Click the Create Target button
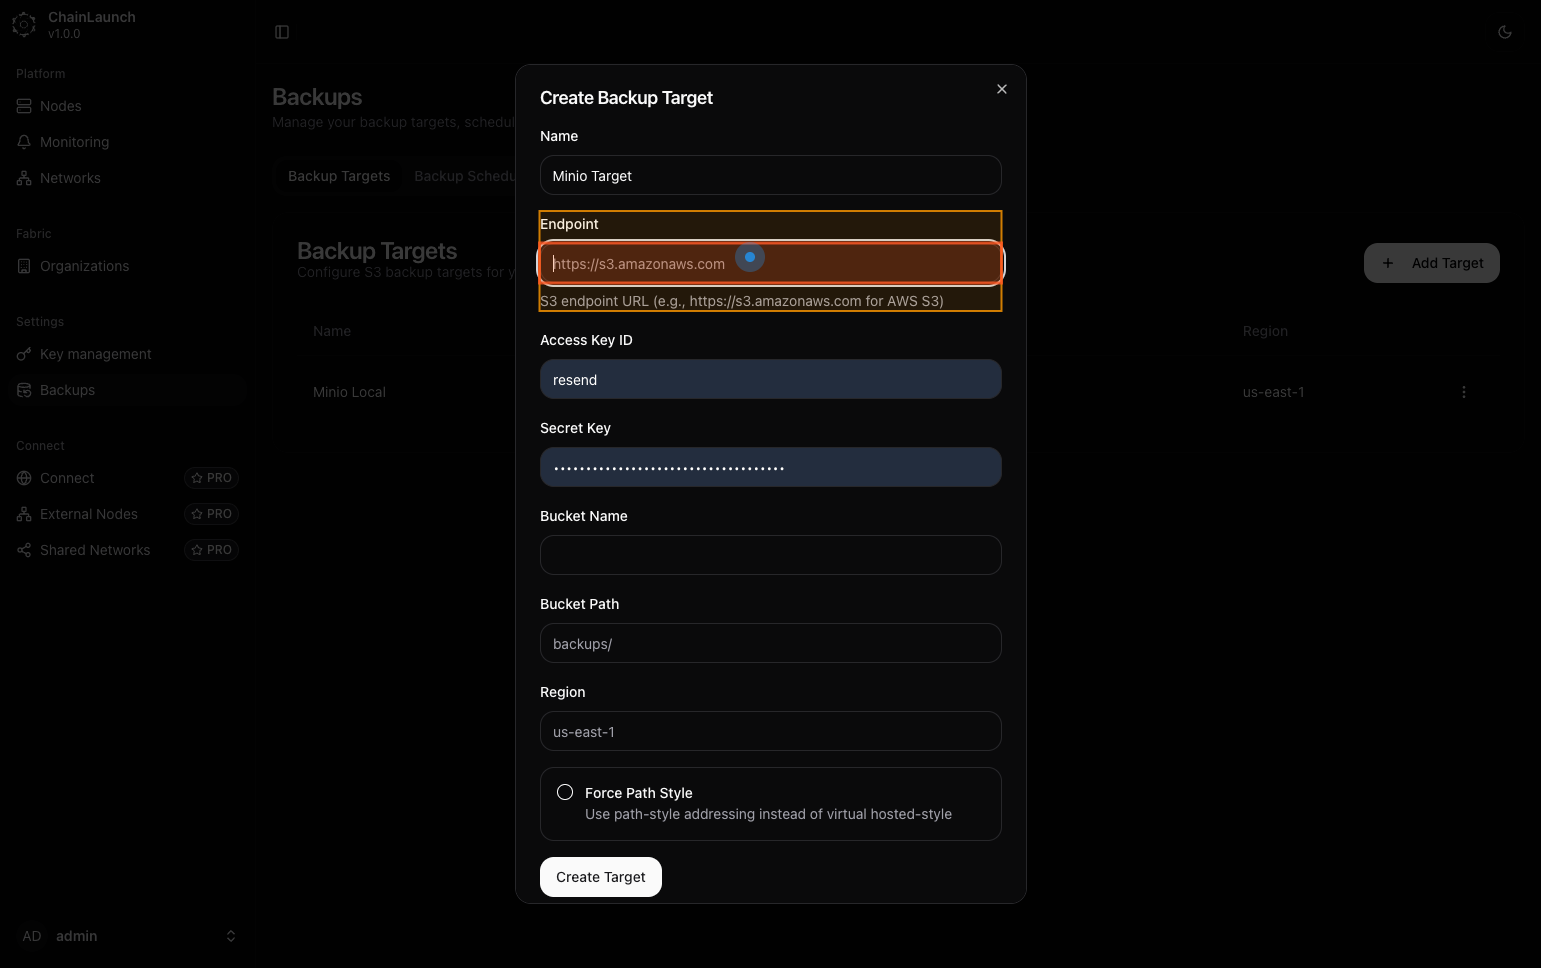Image resolution: width=1541 pixels, height=968 pixels. coord(600,877)
